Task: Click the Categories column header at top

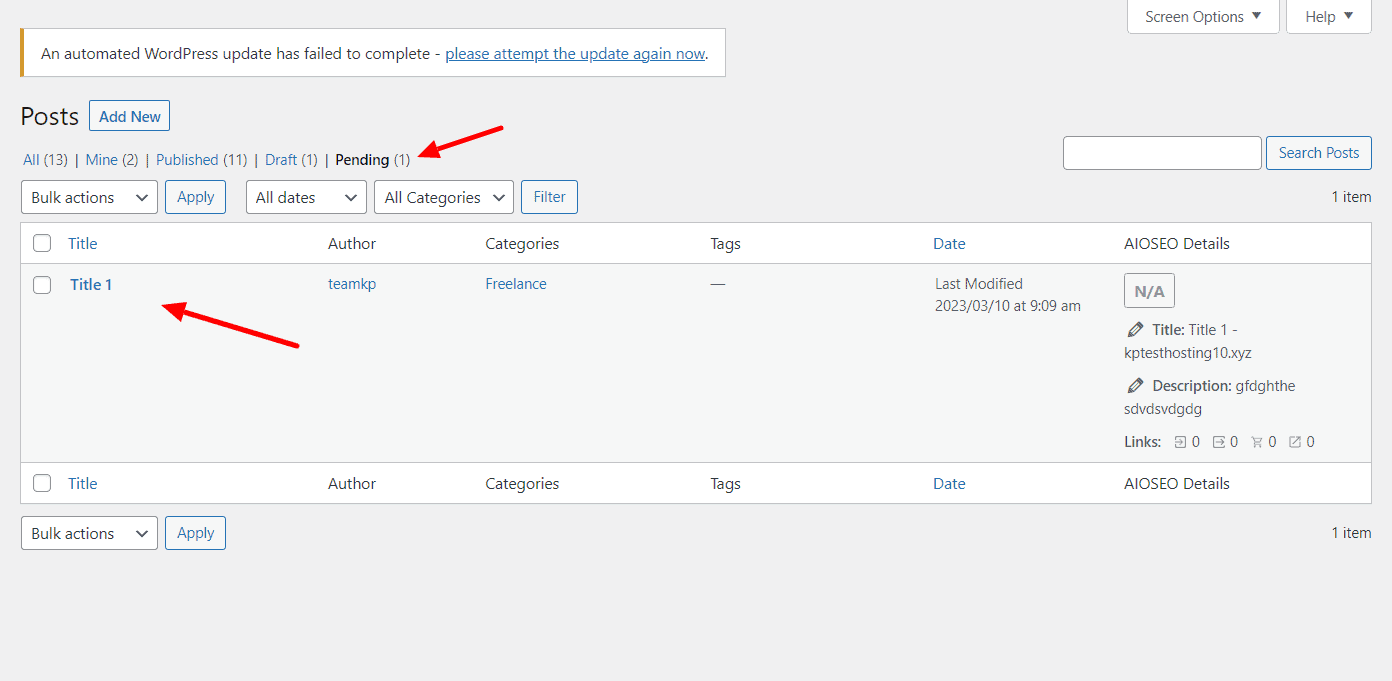Action: tap(522, 243)
